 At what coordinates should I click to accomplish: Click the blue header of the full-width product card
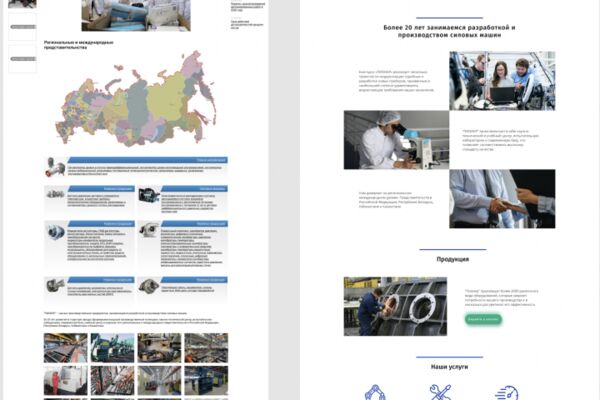point(148,160)
